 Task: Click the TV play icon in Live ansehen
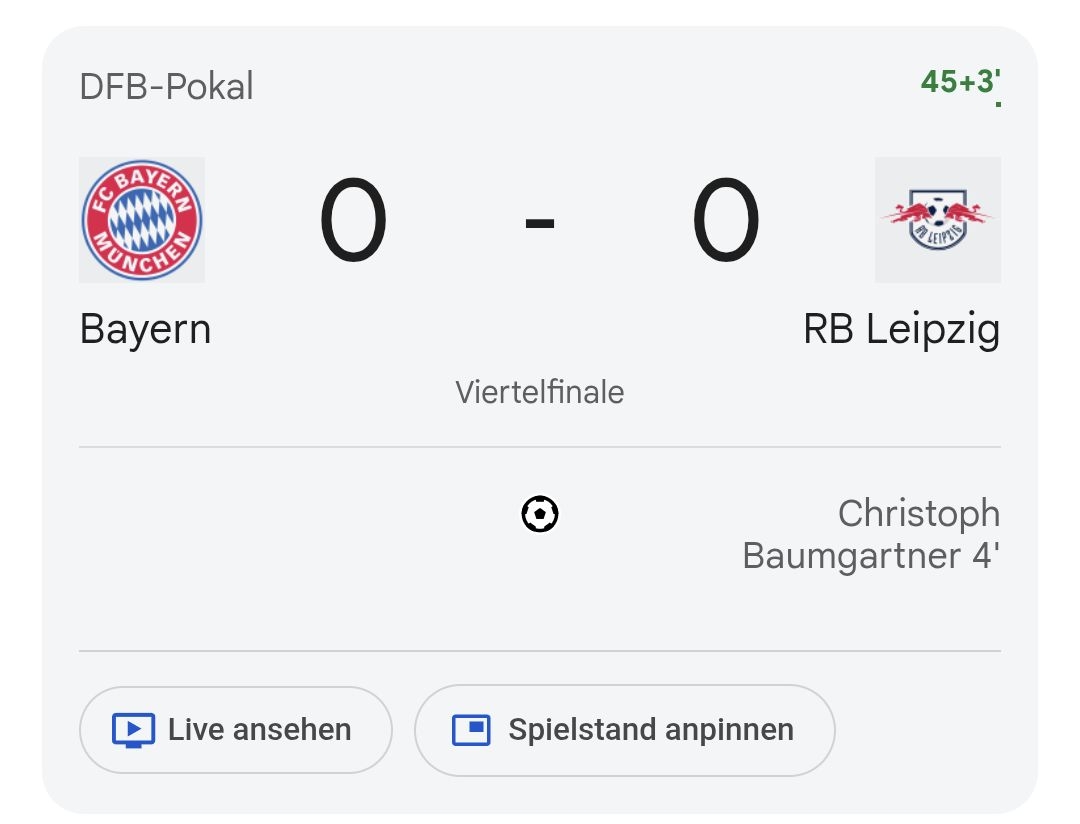click(133, 730)
